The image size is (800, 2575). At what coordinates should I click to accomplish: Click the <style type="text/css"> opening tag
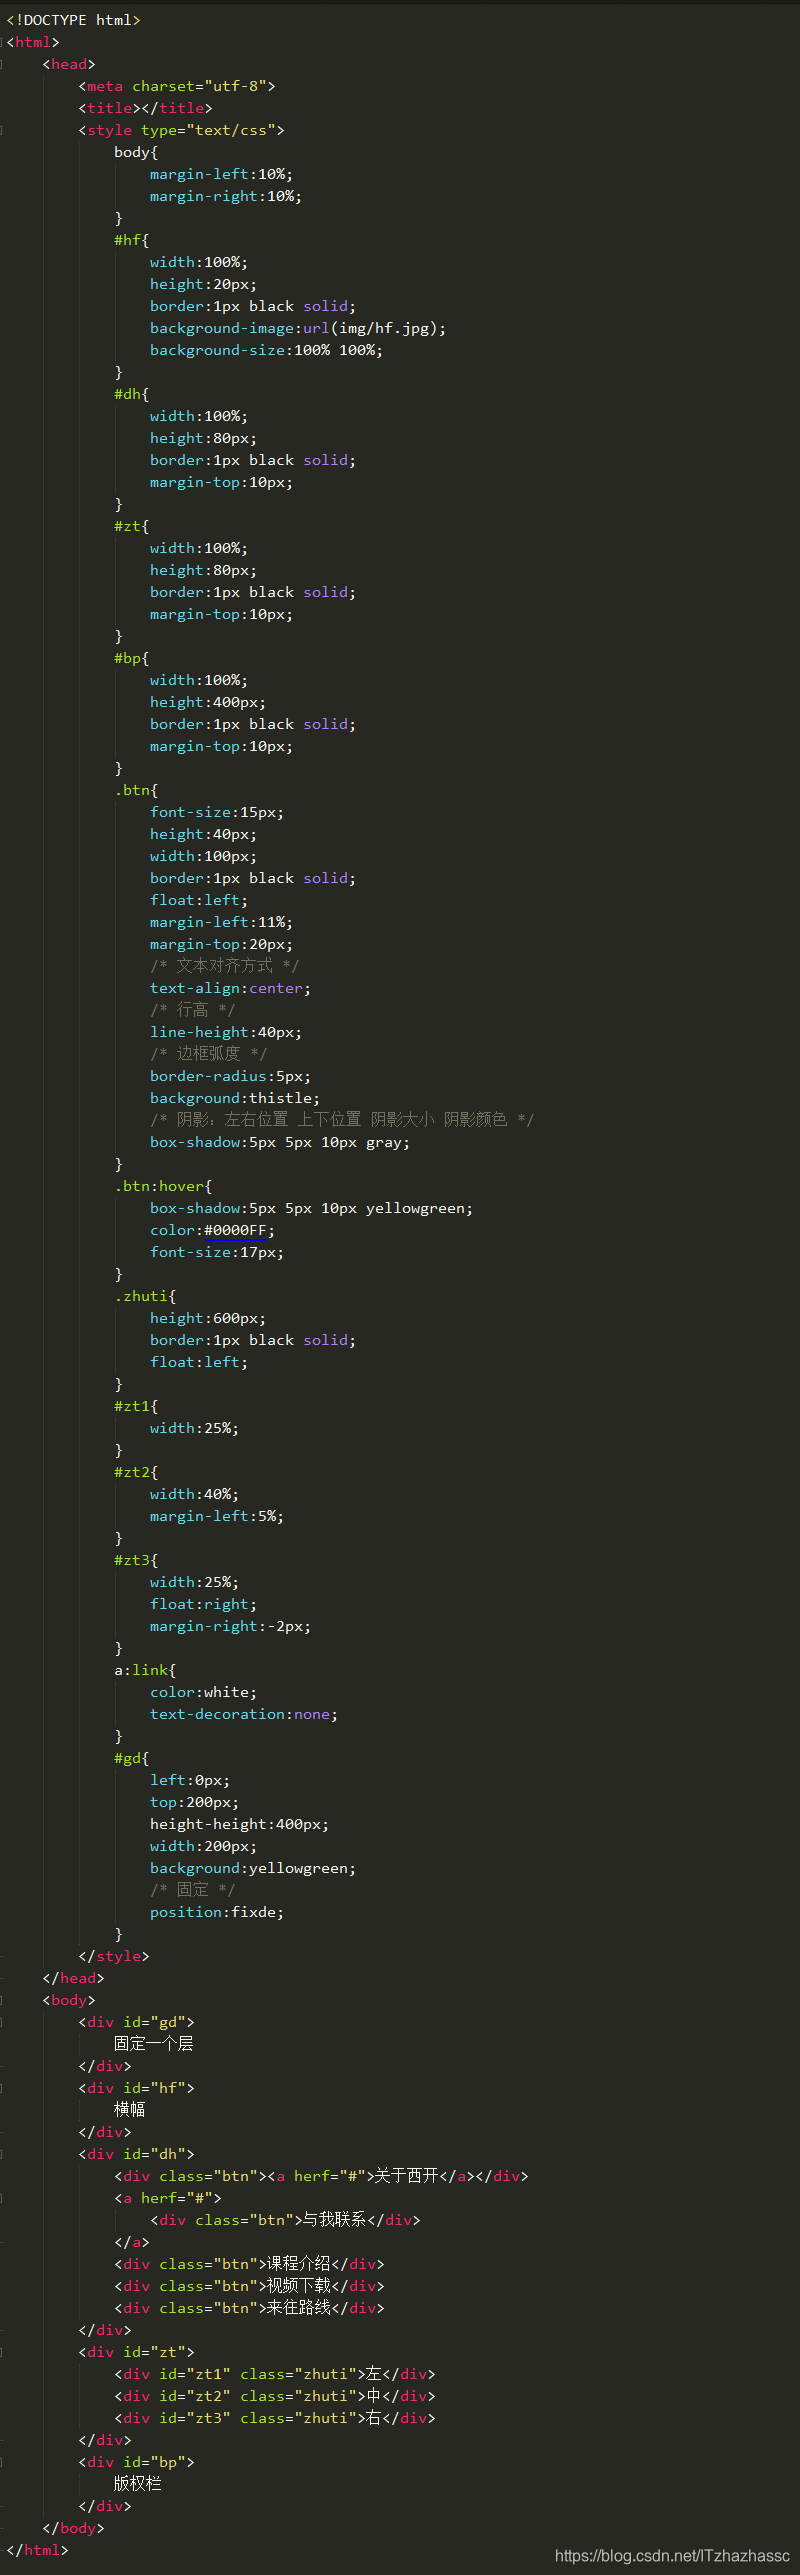181,130
